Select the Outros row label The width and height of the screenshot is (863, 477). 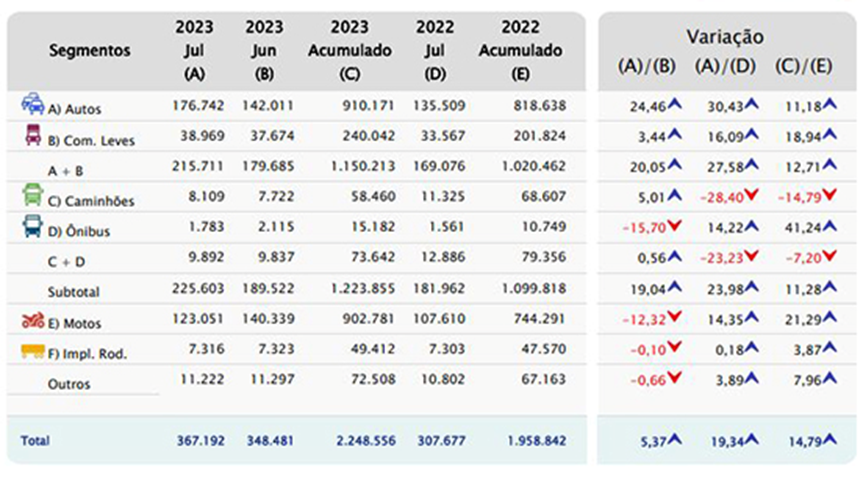[69, 384]
